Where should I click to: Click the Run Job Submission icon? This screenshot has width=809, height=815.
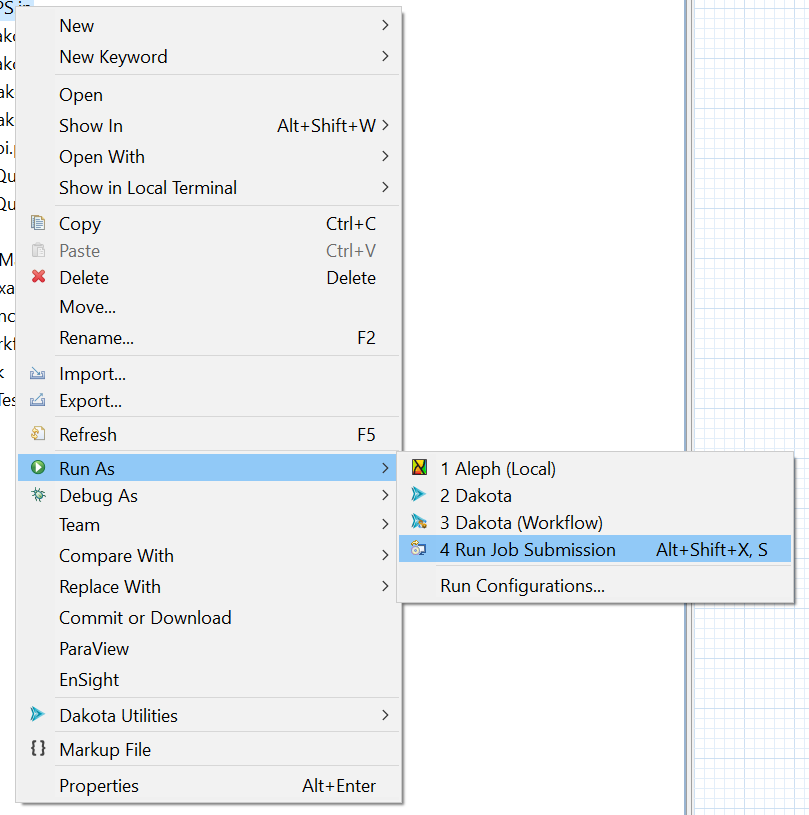[419, 549]
